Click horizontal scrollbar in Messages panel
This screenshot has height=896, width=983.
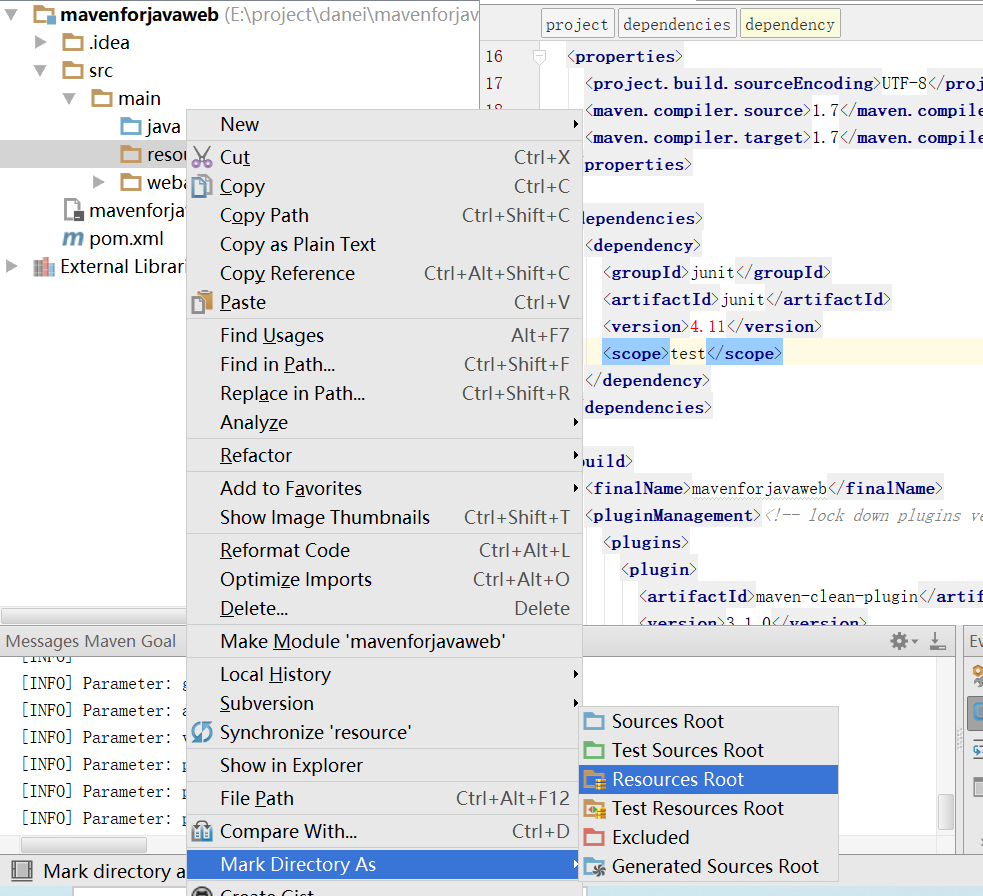click(83, 845)
